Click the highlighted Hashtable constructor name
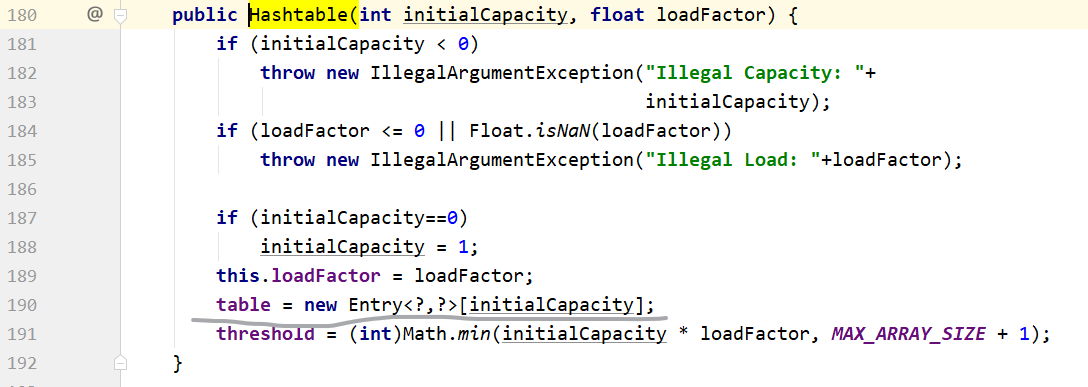The width and height of the screenshot is (1088, 387). [297, 15]
